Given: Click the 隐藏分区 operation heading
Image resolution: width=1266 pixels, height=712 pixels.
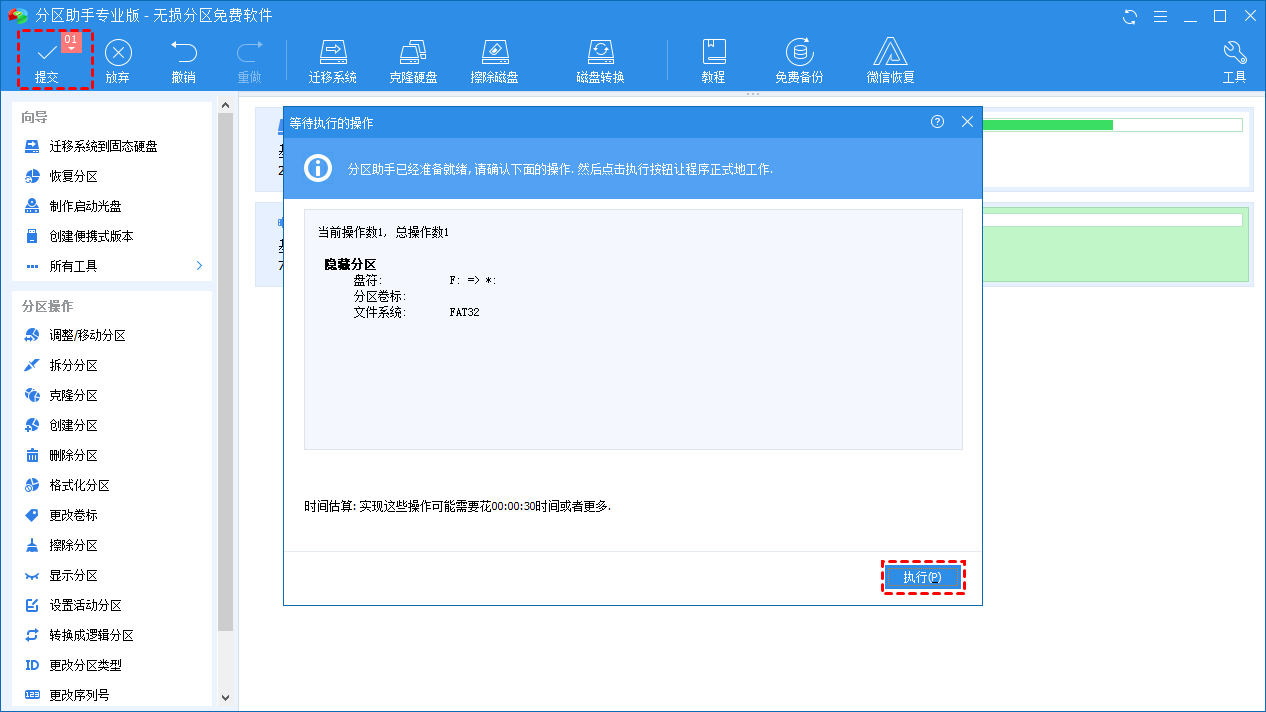Looking at the screenshot, I should click(x=350, y=264).
